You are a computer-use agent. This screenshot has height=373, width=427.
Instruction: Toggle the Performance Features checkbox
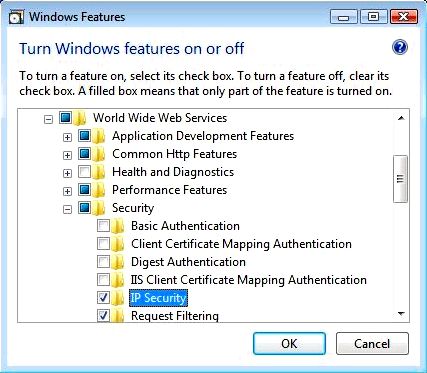(84, 190)
